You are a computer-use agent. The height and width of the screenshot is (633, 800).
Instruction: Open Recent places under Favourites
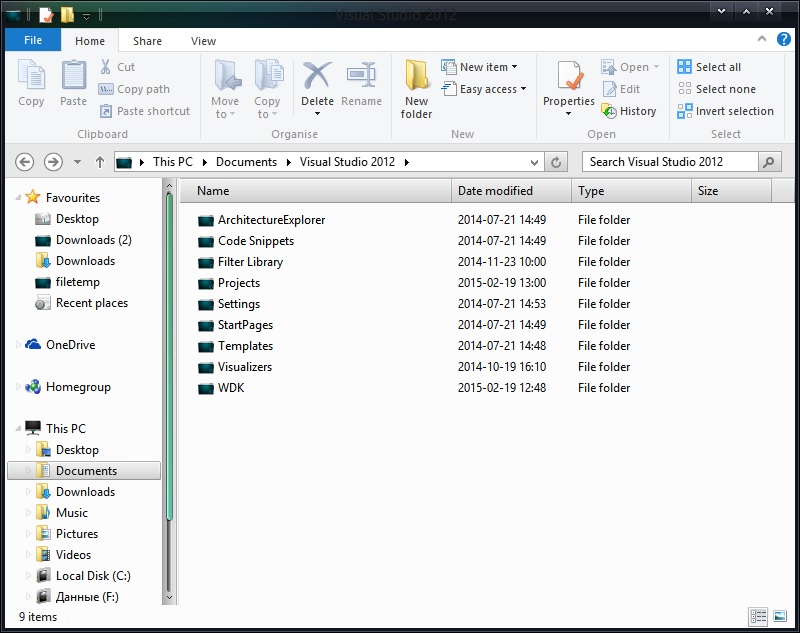[92, 303]
